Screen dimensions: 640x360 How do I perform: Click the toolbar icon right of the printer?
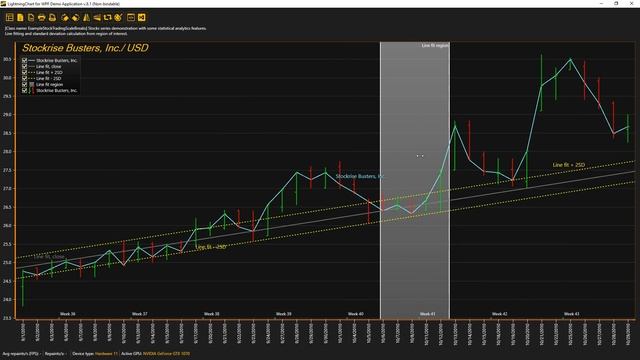tap(52, 18)
